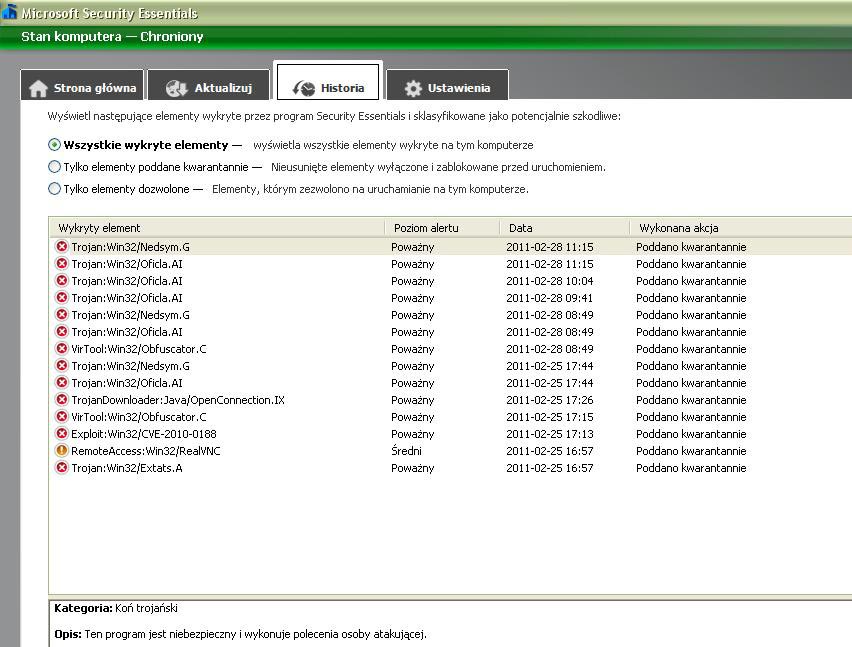Click 'Poddano kwarantannie' in the RealVNC row
Image resolution: width=852 pixels, height=647 pixels.
pos(691,451)
